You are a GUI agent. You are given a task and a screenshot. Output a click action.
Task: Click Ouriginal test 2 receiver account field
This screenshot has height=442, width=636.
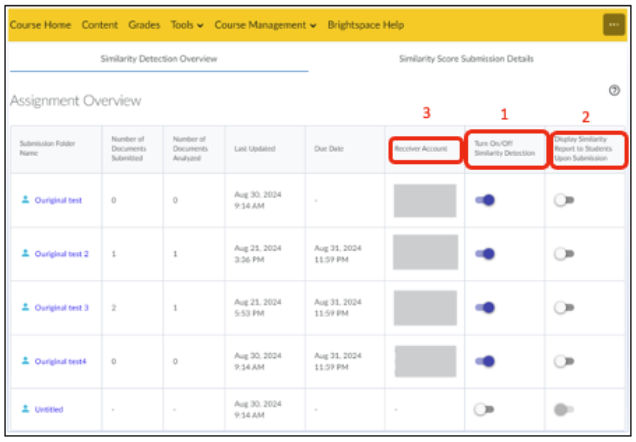(425, 252)
